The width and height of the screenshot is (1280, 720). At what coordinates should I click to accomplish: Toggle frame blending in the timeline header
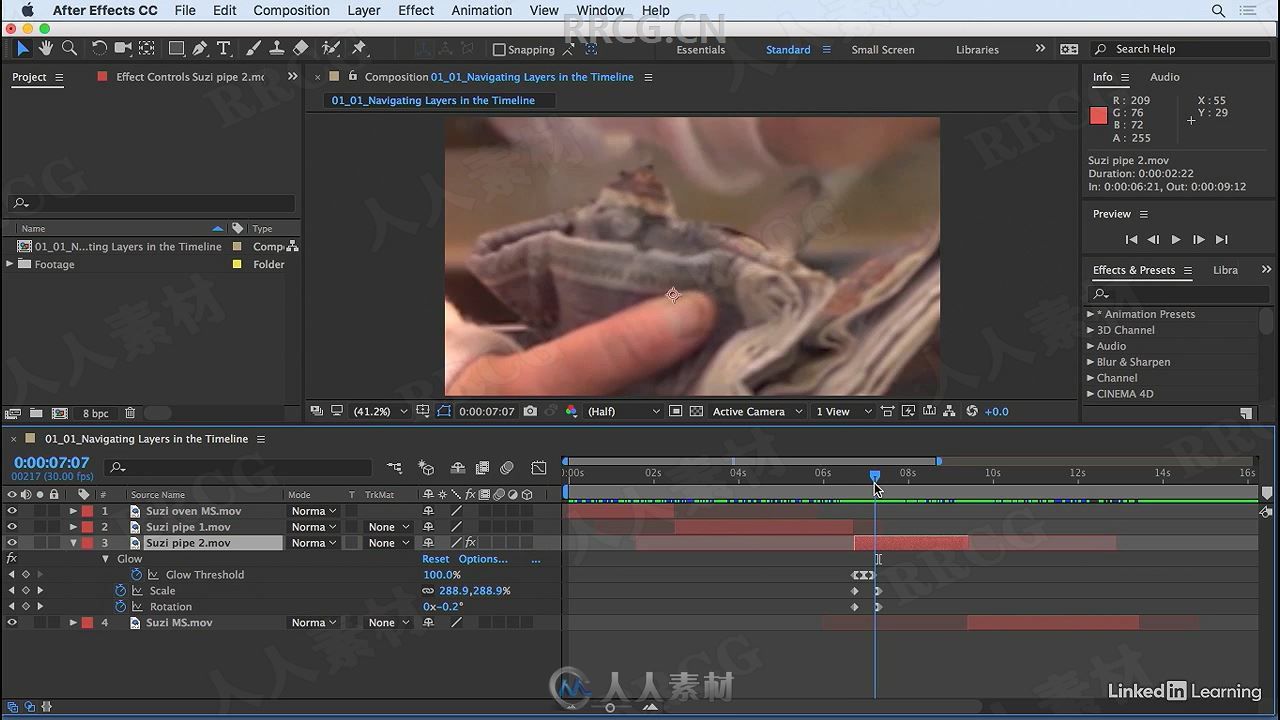[482, 467]
